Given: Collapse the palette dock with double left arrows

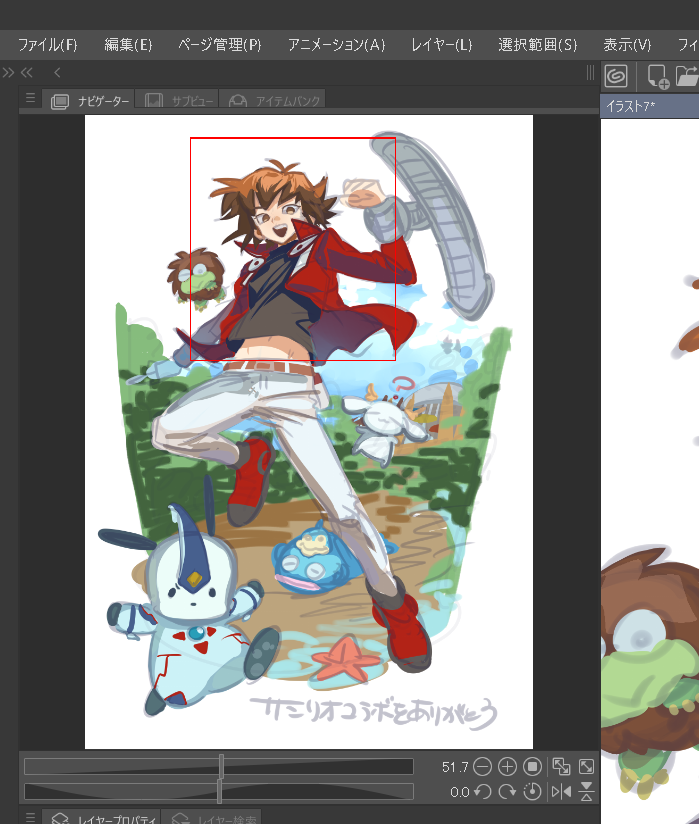Looking at the screenshot, I should click(x=27, y=73).
